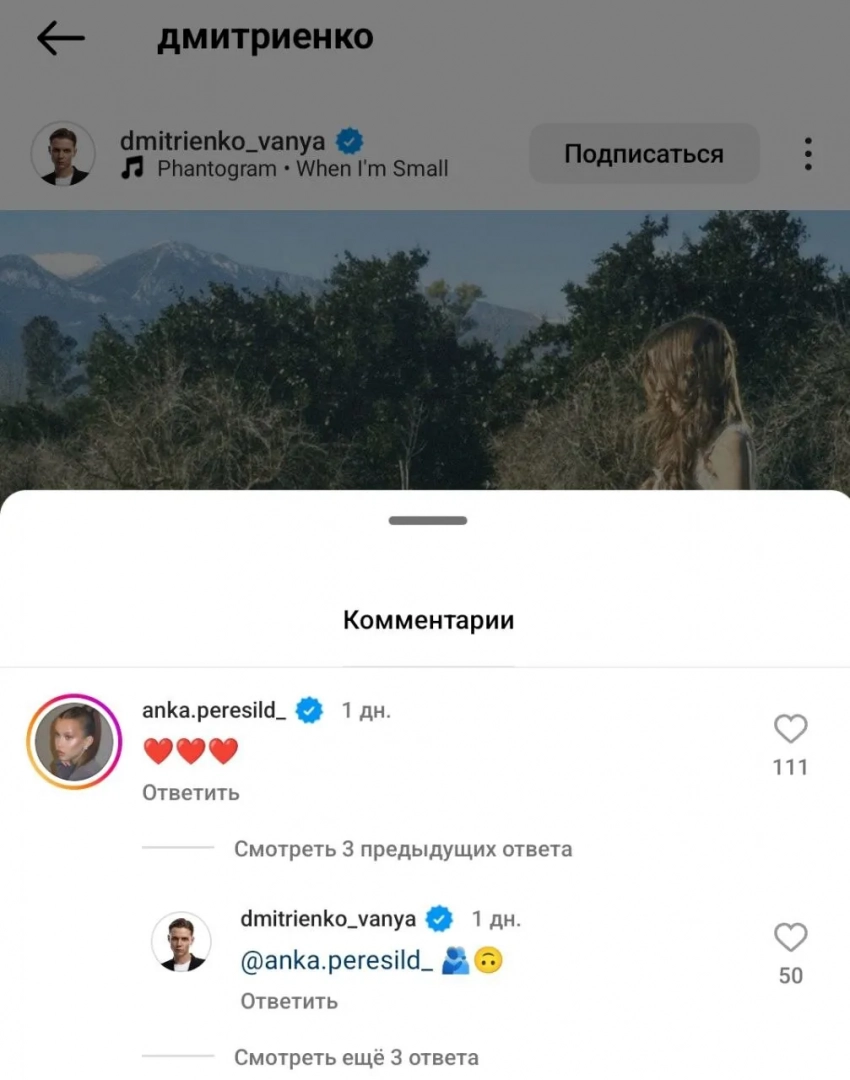Open the three-dot options menu
The width and height of the screenshot is (850, 1080).
click(808, 154)
